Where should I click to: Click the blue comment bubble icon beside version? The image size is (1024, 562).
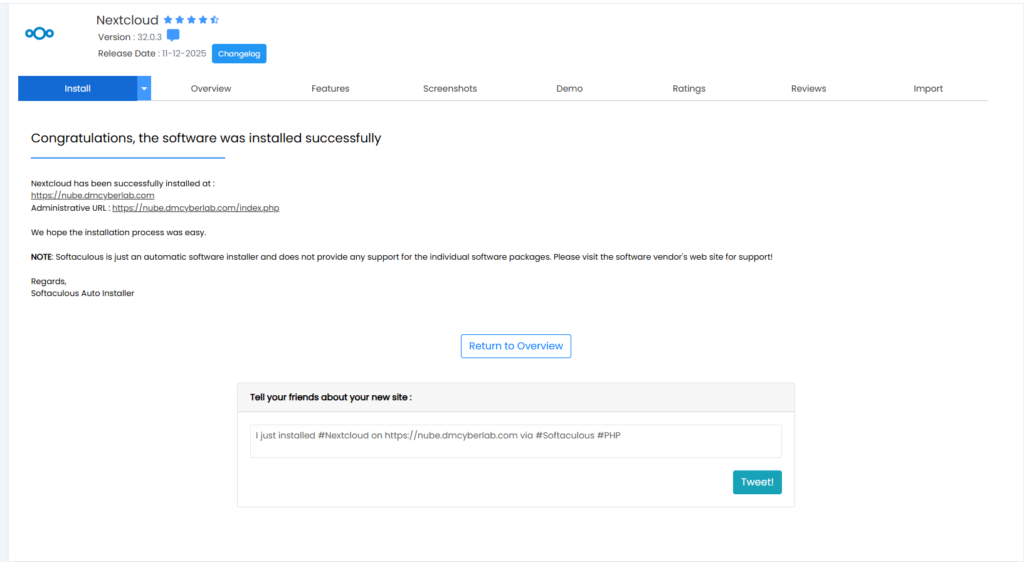tap(173, 36)
